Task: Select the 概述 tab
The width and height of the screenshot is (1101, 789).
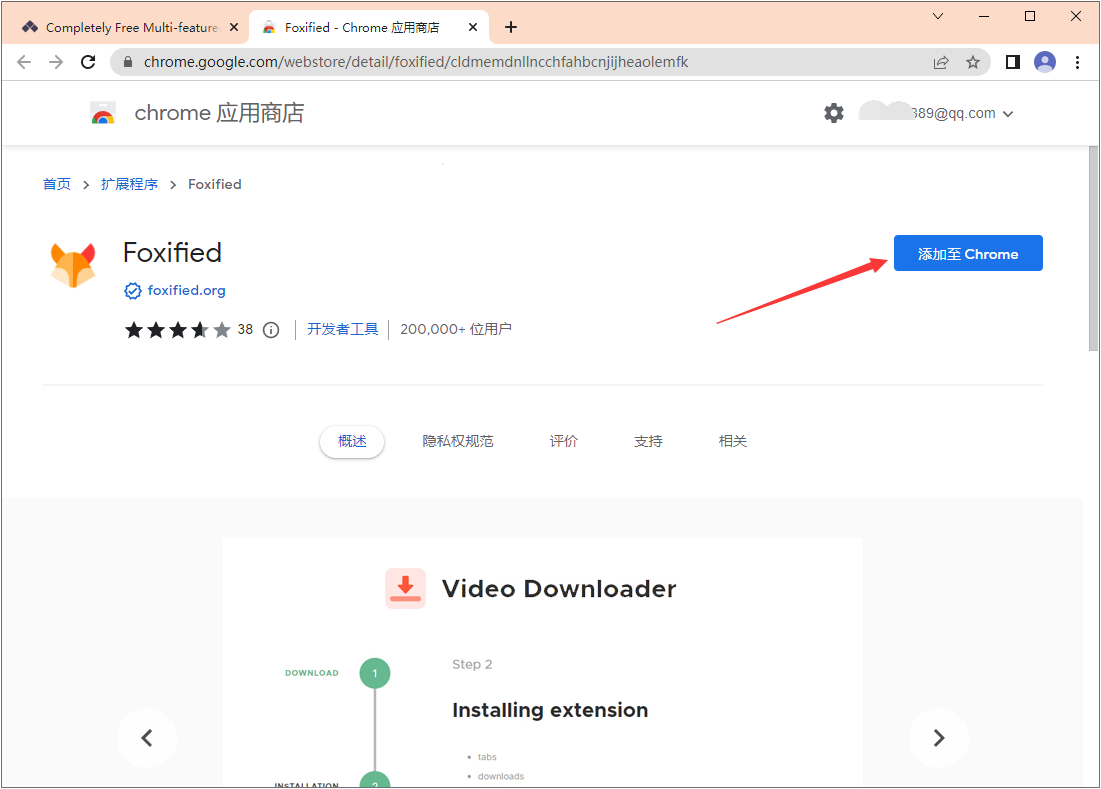Action: coord(352,442)
